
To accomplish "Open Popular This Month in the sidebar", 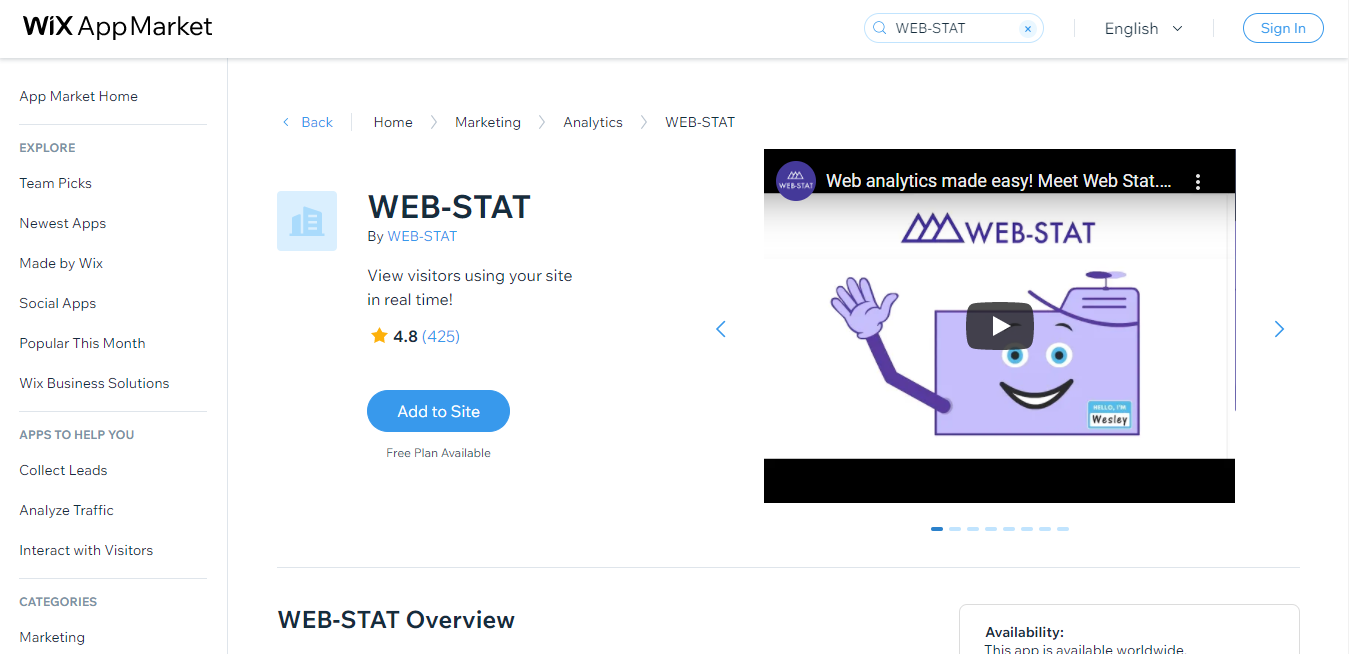I will [83, 343].
